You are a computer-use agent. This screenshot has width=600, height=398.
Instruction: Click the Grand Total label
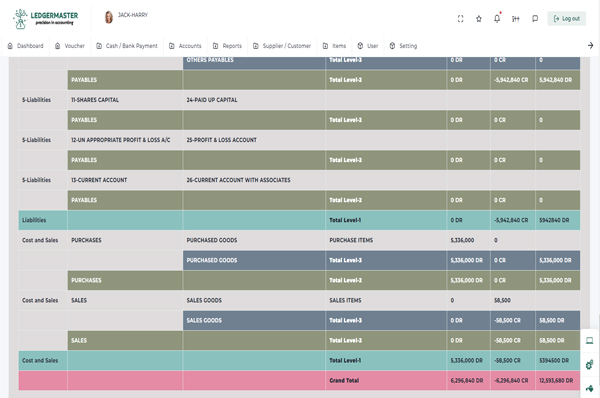click(x=344, y=380)
